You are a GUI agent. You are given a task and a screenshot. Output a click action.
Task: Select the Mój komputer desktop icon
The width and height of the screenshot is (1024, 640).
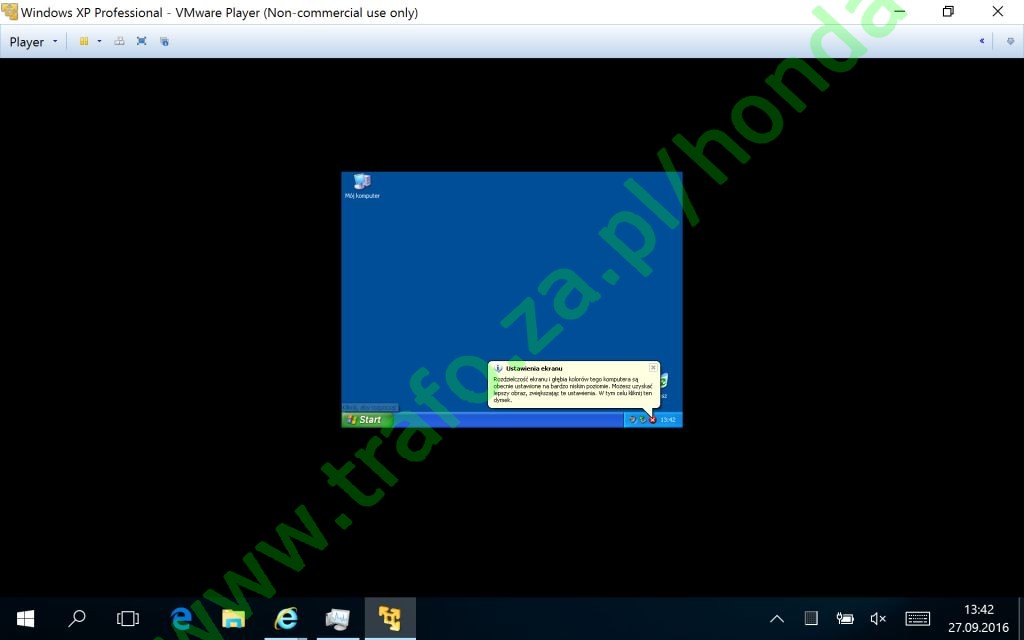click(362, 186)
